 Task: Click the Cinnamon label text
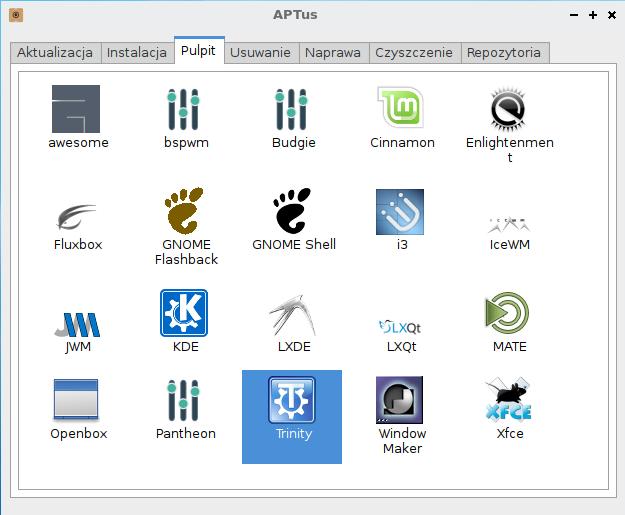click(402, 143)
